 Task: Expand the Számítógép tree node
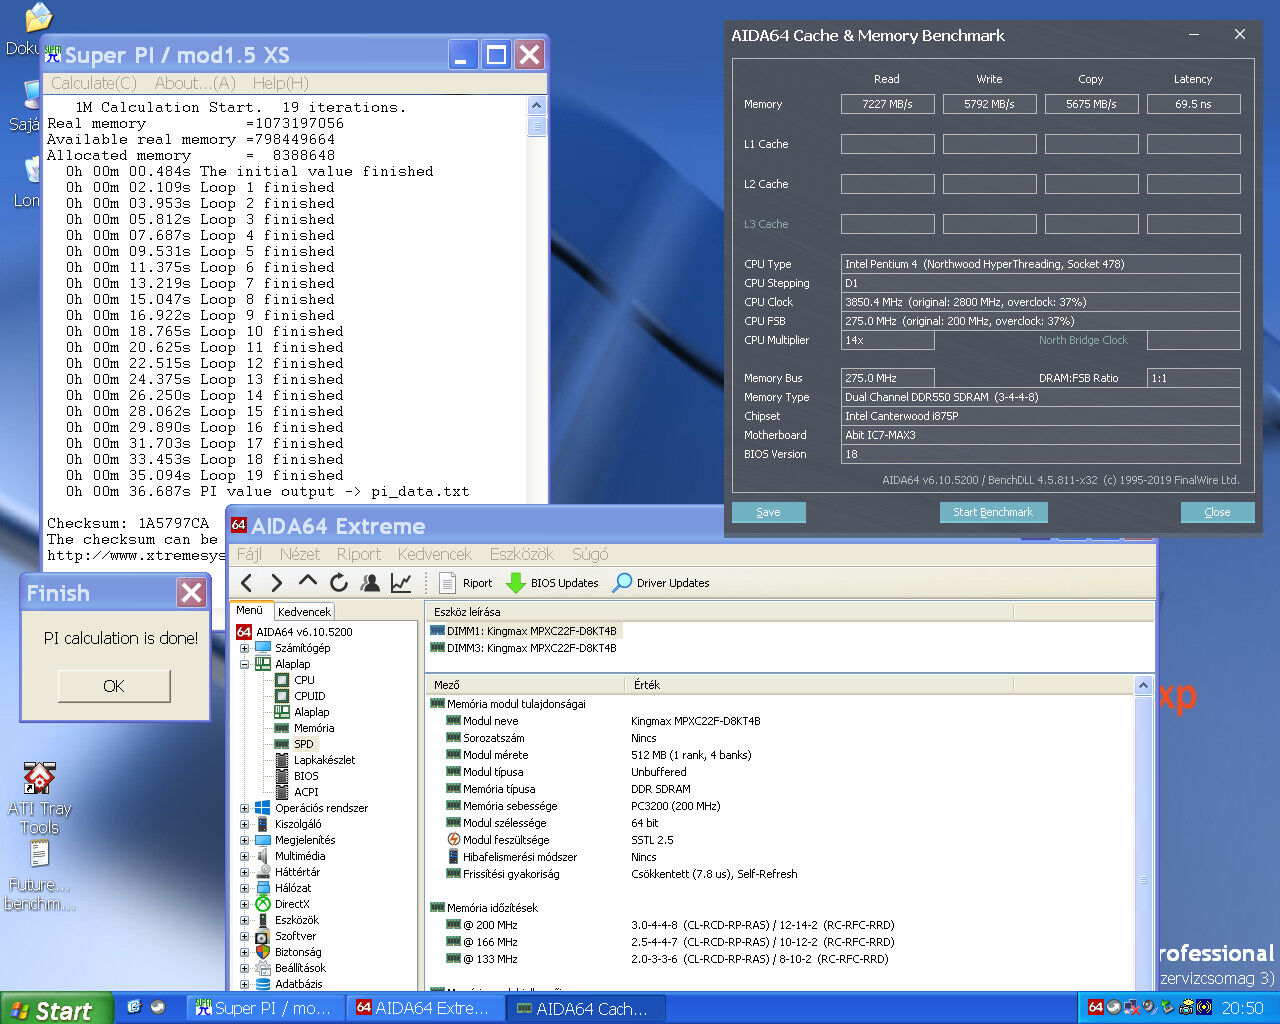244,648
